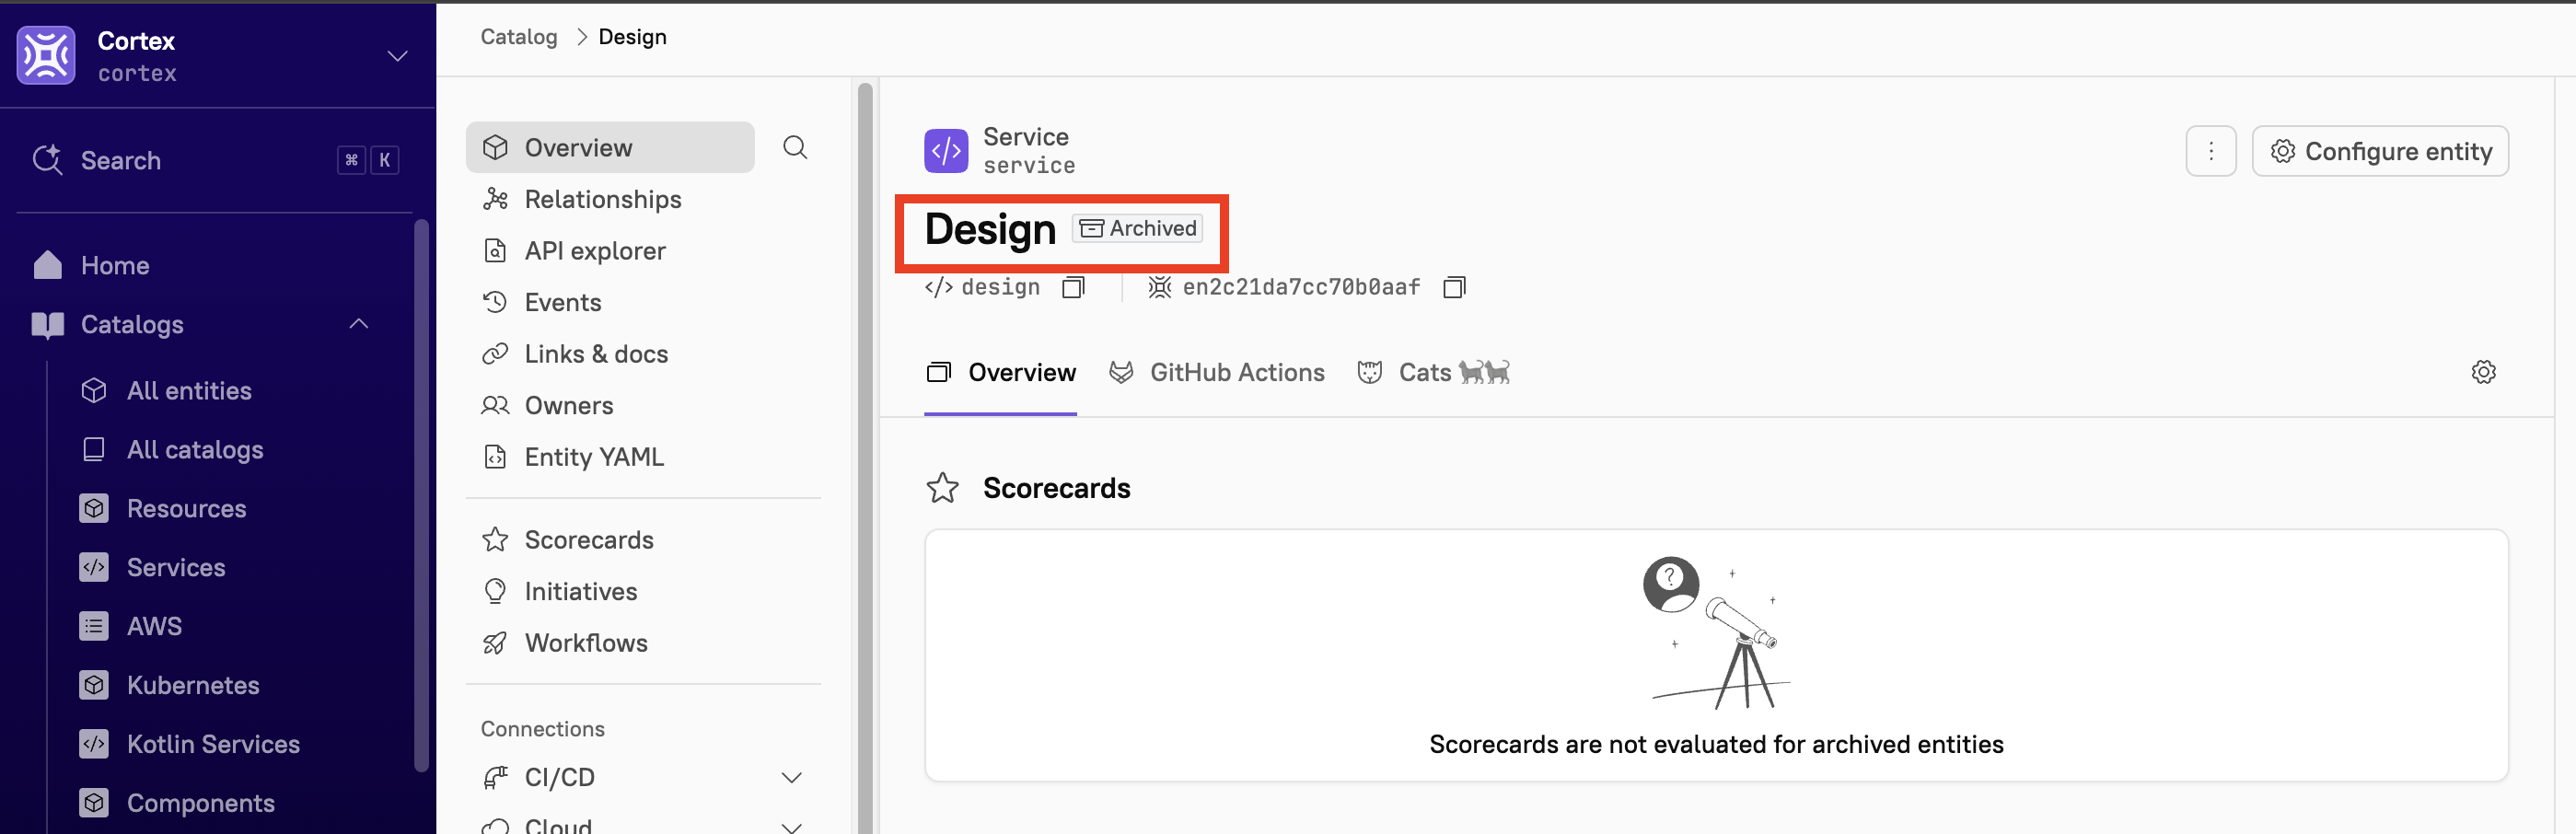Click the Catalog breadcrumb link
The height and width of the screenshot is (834, 2576).
click(x=519, y=37)
